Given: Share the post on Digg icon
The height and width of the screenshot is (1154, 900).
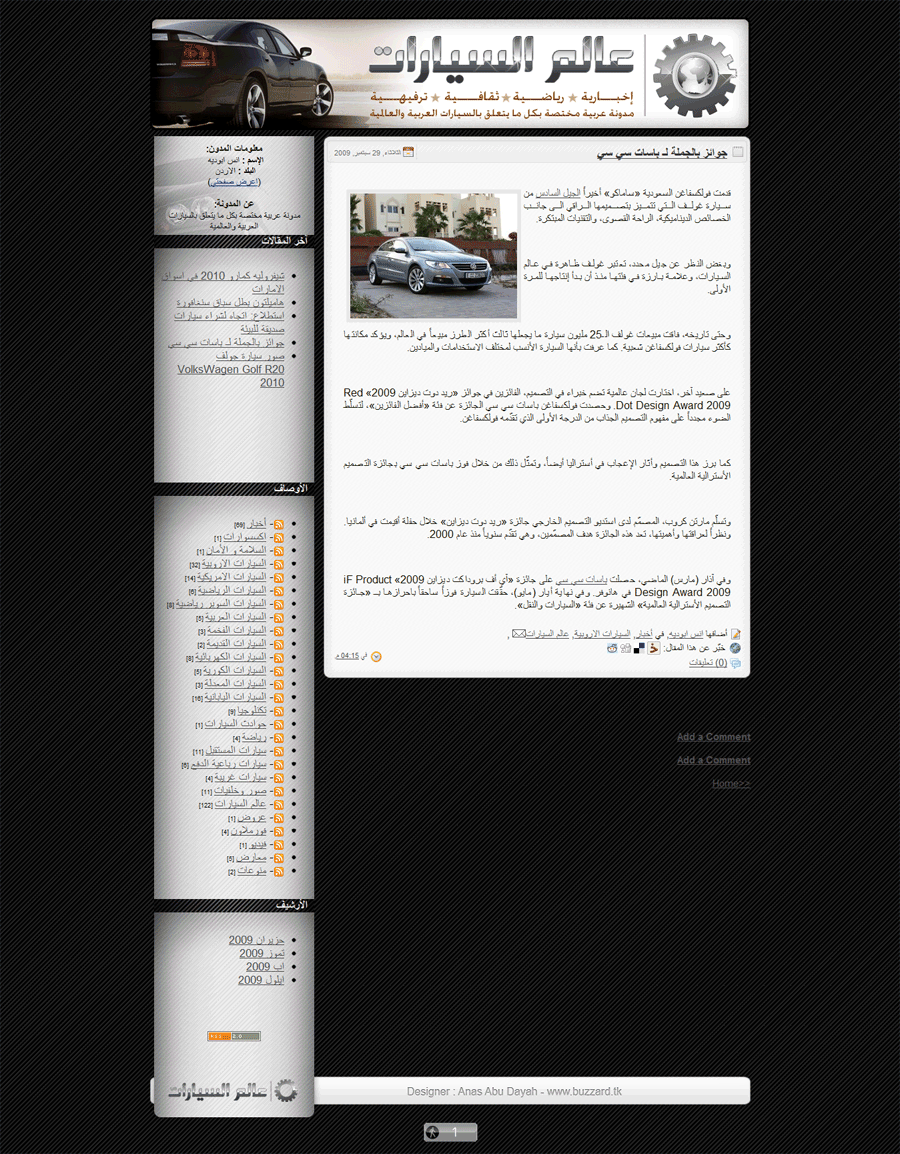Looking at the screenshot, I should 626,648.
